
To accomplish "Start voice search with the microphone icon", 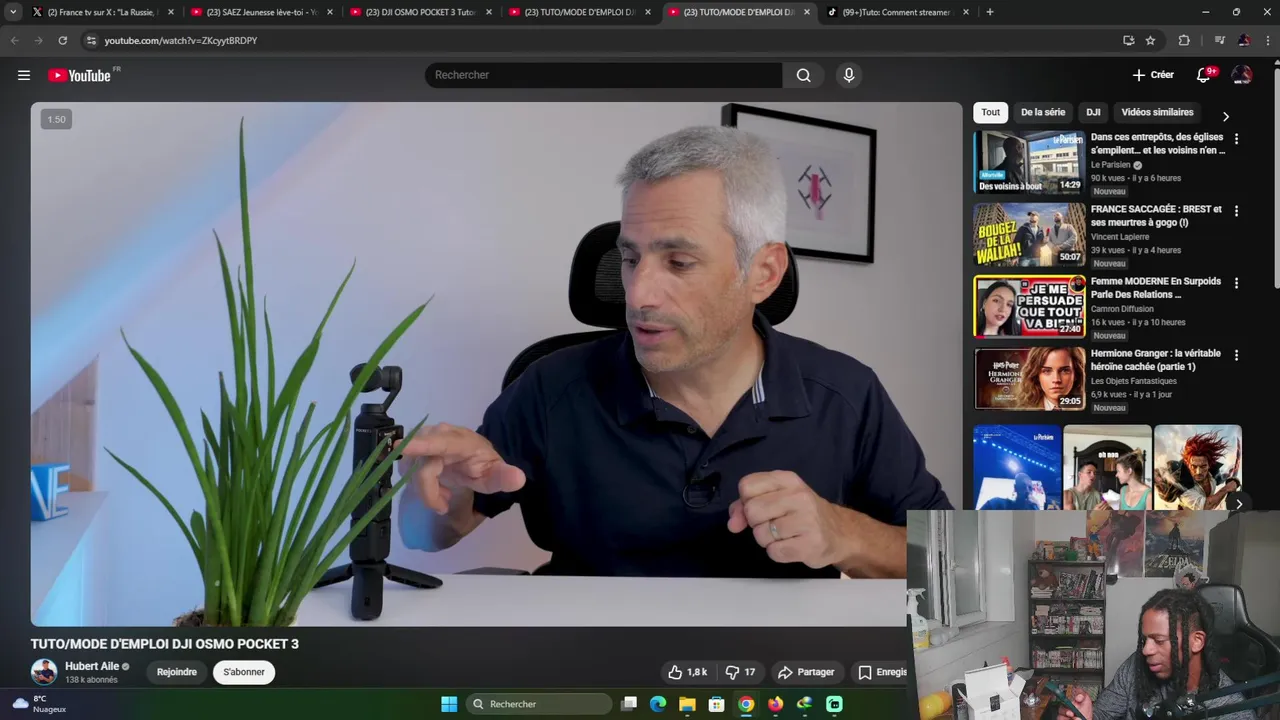I will (x=849, y=75).
